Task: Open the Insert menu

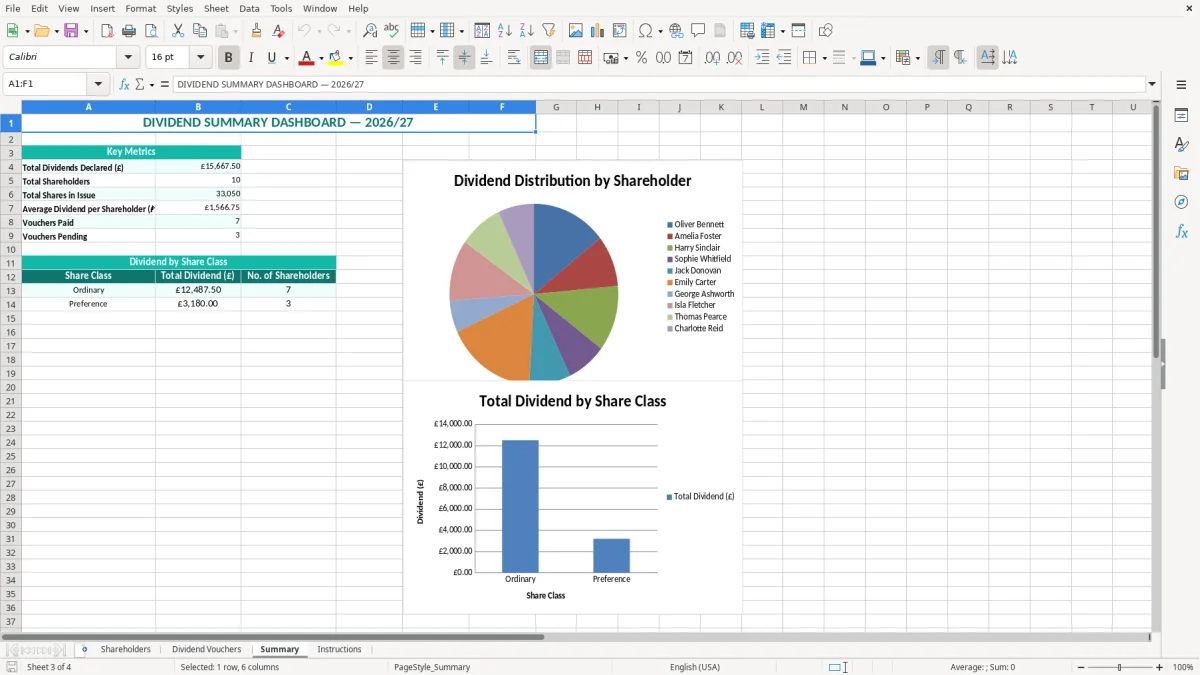Action: point(103,8)
